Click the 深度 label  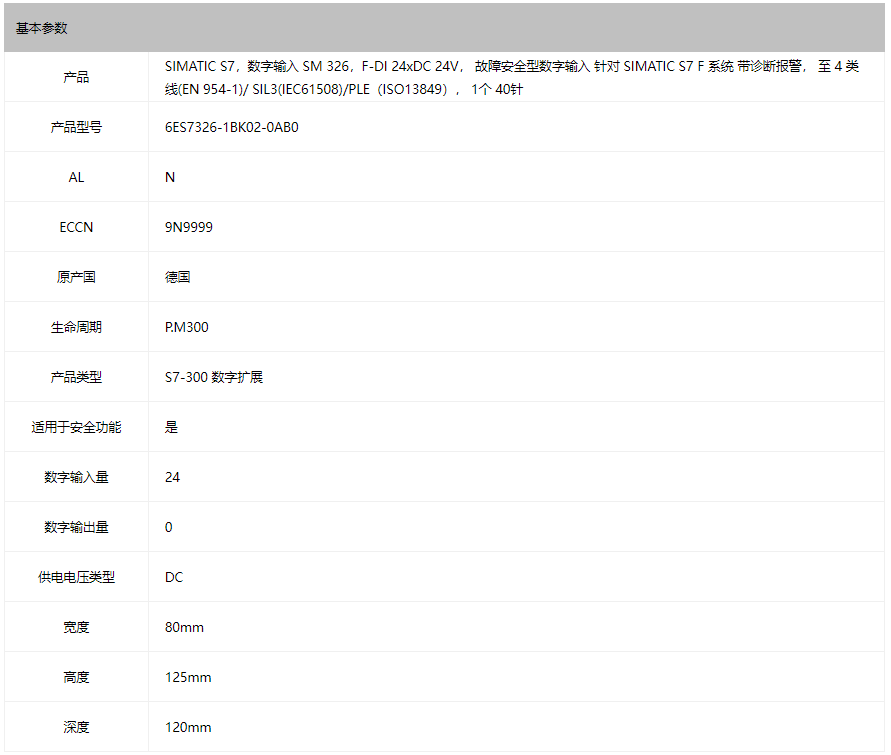tap(76, 727)
